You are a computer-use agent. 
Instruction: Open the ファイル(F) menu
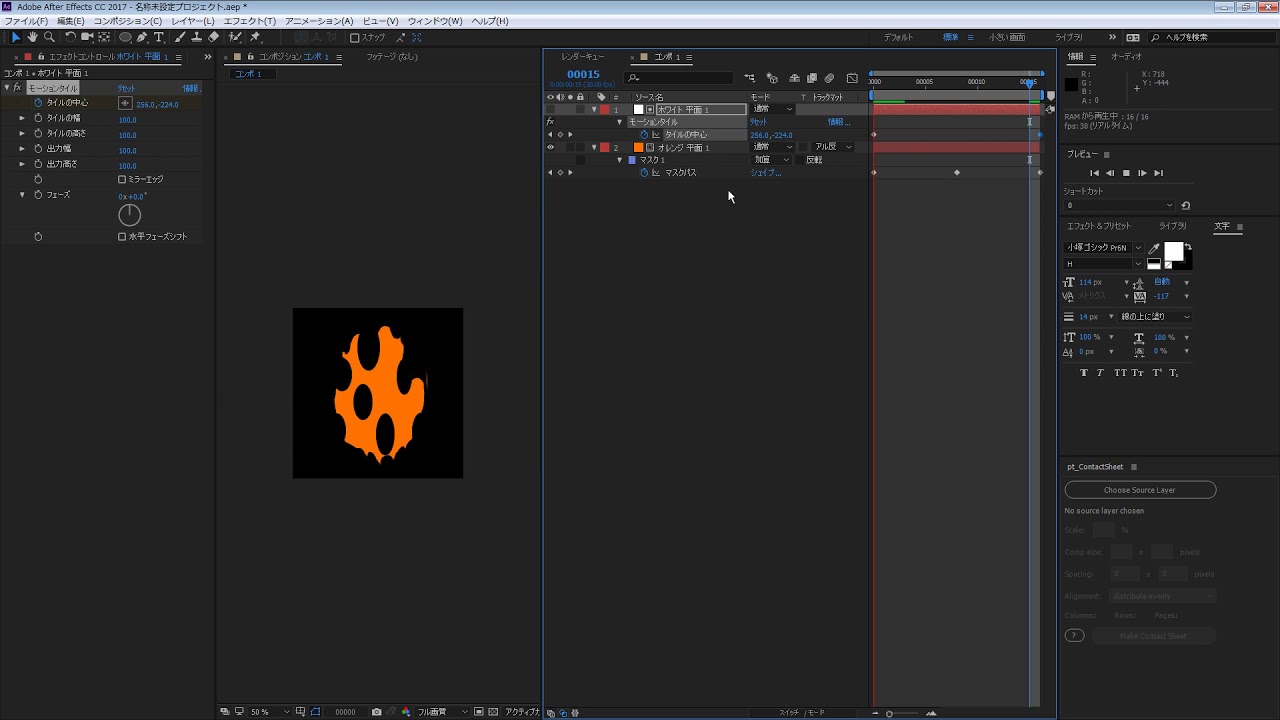click(x=27, y=21)
